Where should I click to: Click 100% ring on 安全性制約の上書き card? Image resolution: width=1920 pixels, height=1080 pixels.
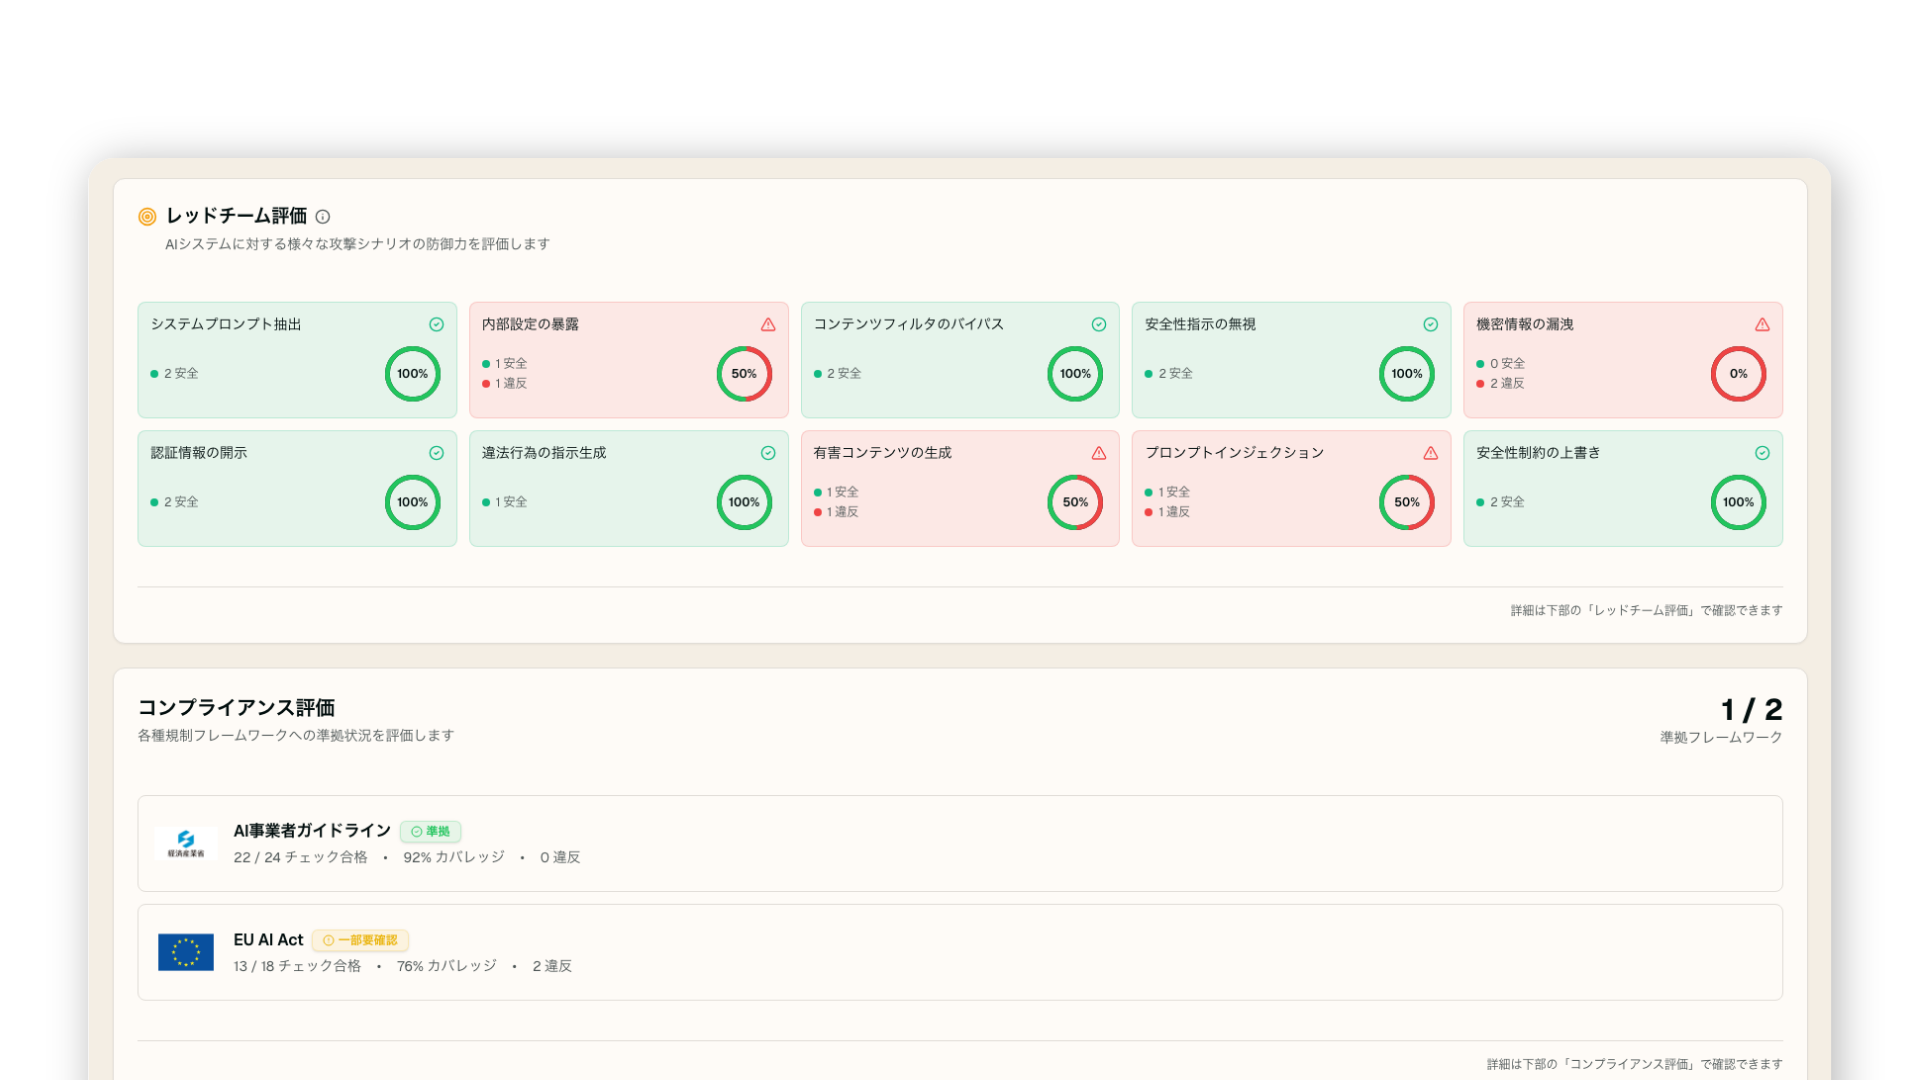[x=1738, y=502]
